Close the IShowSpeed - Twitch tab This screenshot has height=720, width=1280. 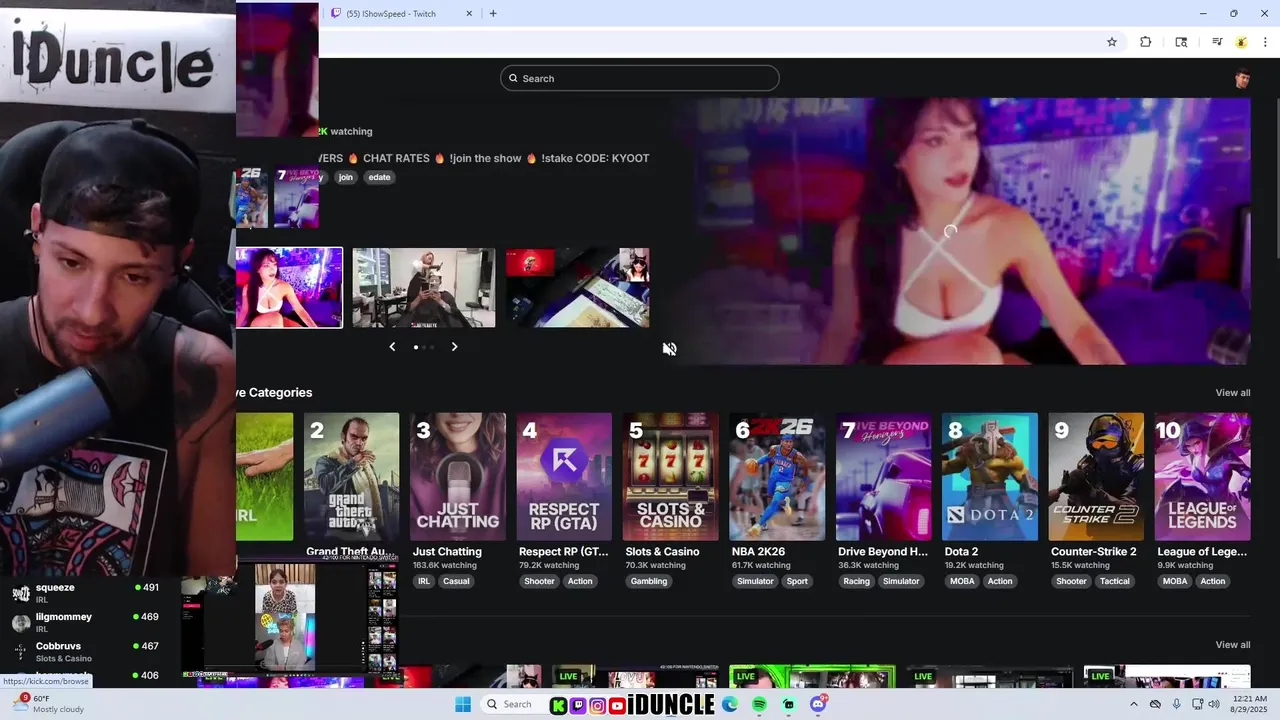pyautogui.click(x=470, y=14)
